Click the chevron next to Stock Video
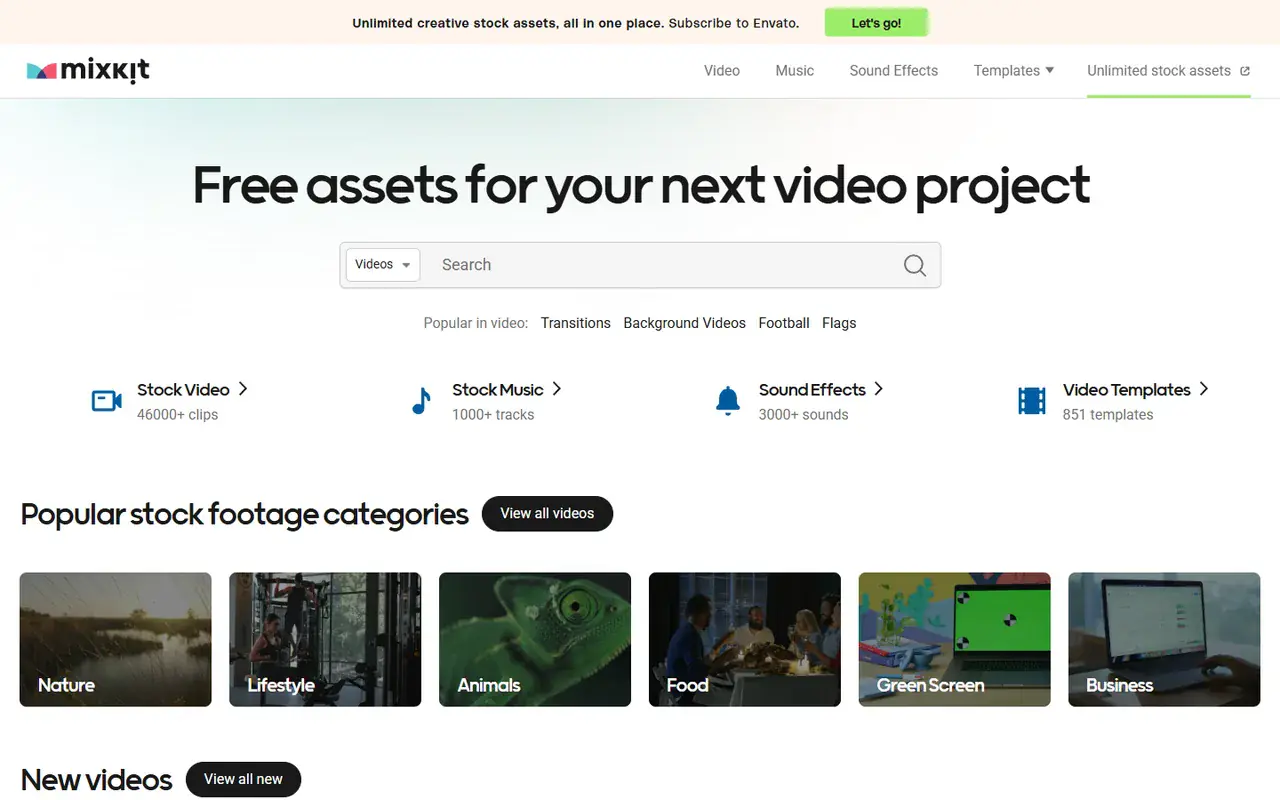 [x=243, y=389]
